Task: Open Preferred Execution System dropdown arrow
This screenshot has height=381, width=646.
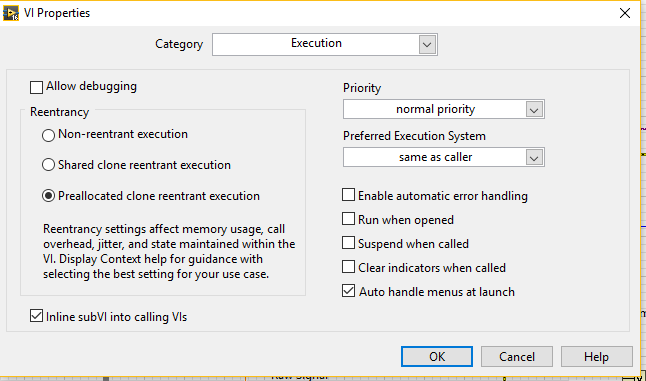Action: [x=534, y=157]
